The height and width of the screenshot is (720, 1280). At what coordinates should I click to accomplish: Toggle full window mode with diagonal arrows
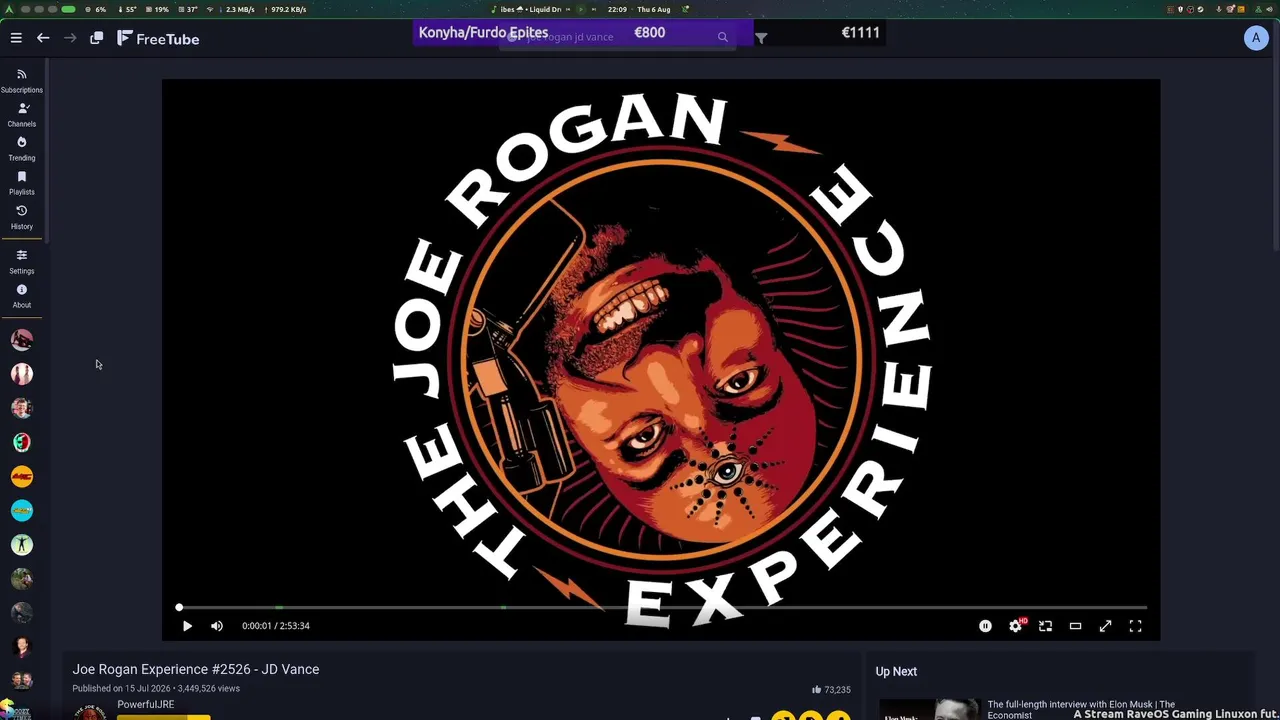pos(1105,626)
